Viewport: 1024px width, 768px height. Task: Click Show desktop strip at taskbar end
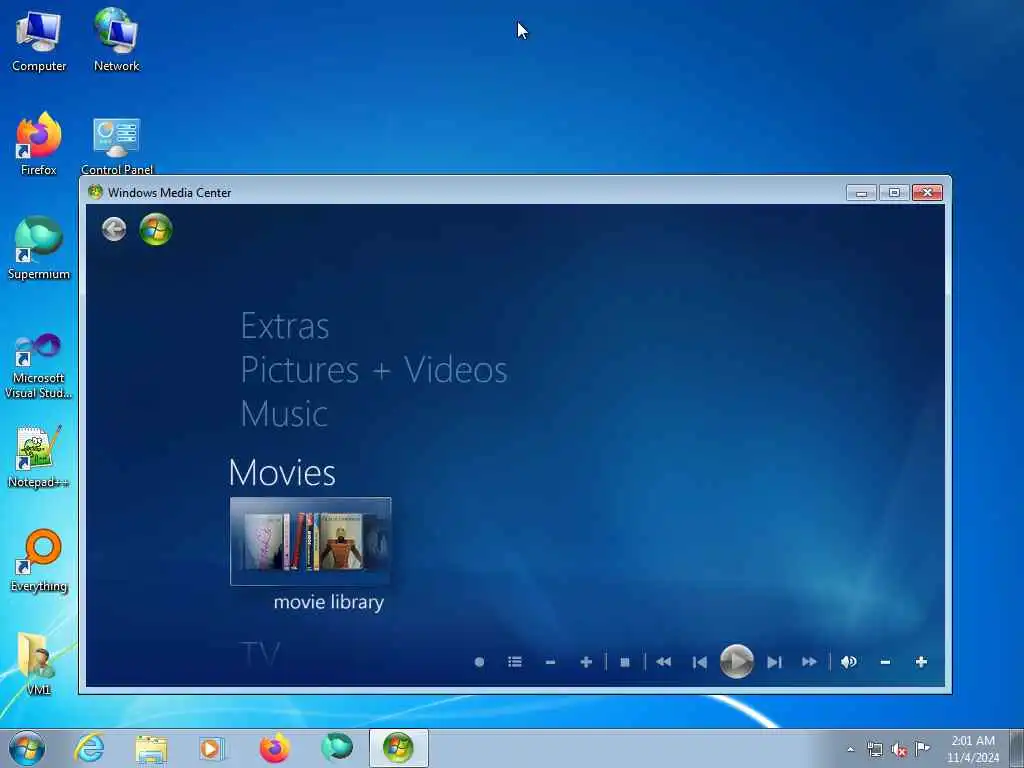pos(1016,748)
